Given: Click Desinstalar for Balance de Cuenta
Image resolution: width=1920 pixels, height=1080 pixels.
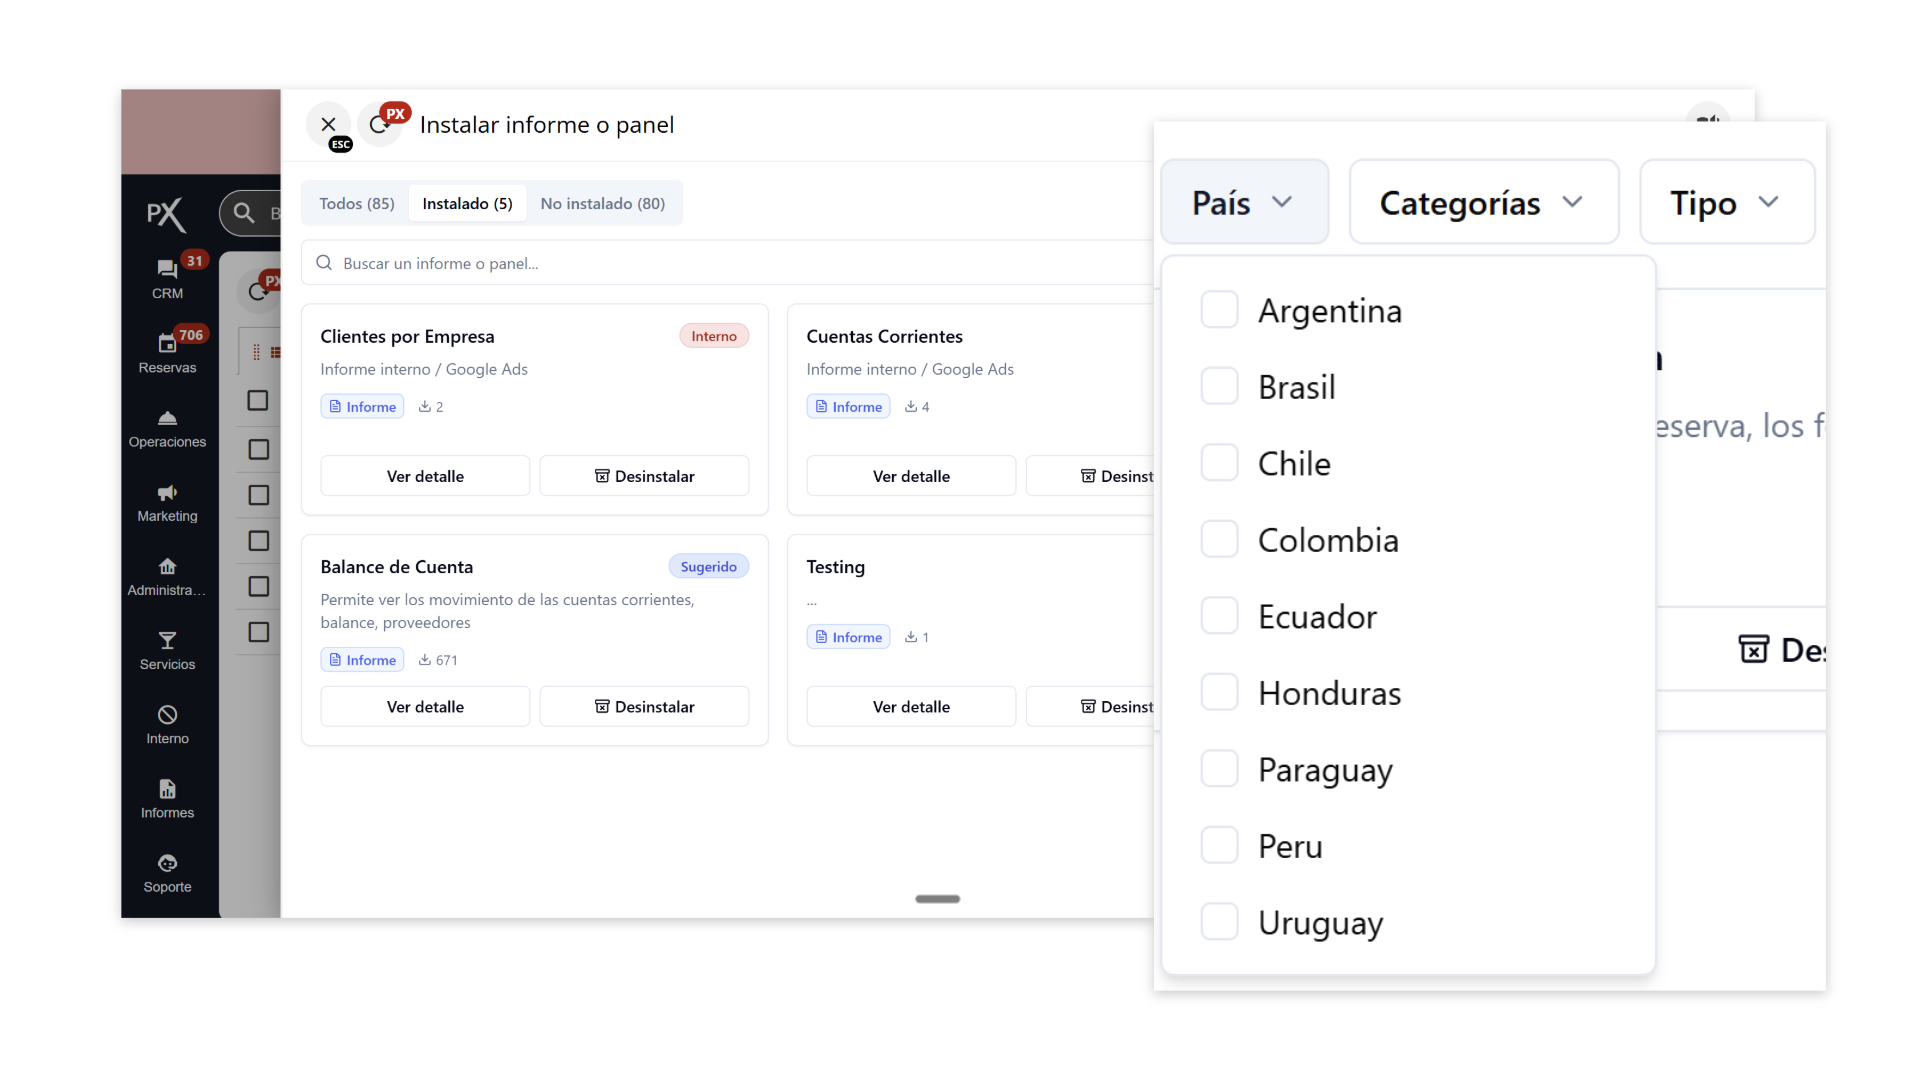Looking at the screenshot, I should [644, 707].
